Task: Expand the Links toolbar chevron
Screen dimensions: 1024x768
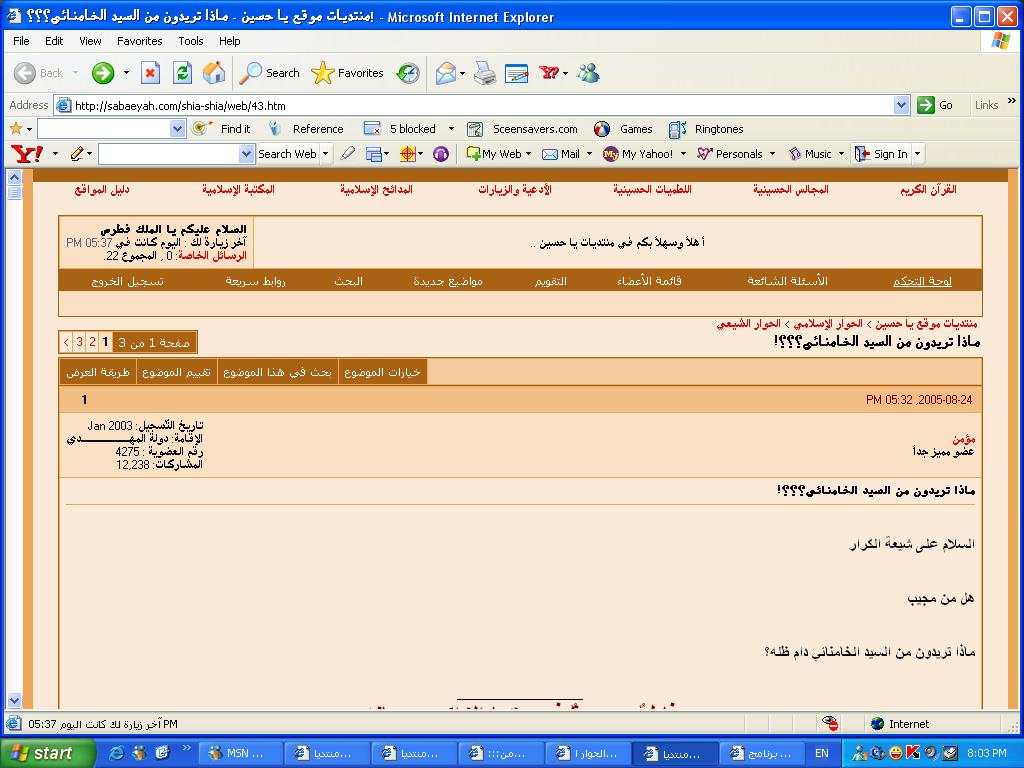Action: [x=1012, y=101]
